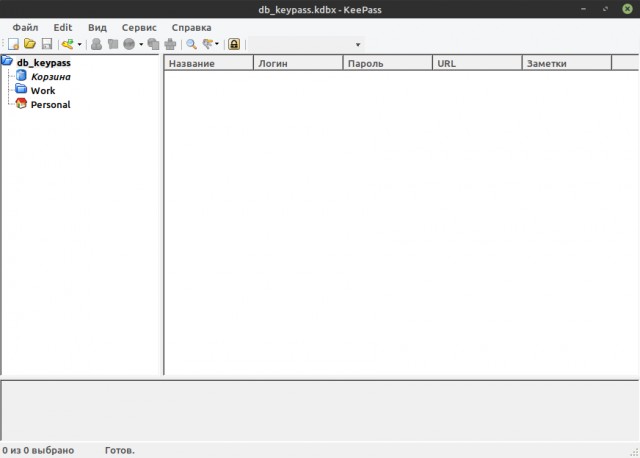Sort by the URL column header
Image resolution: width=640 pixels, height=458 pixels.
[478, 63]
